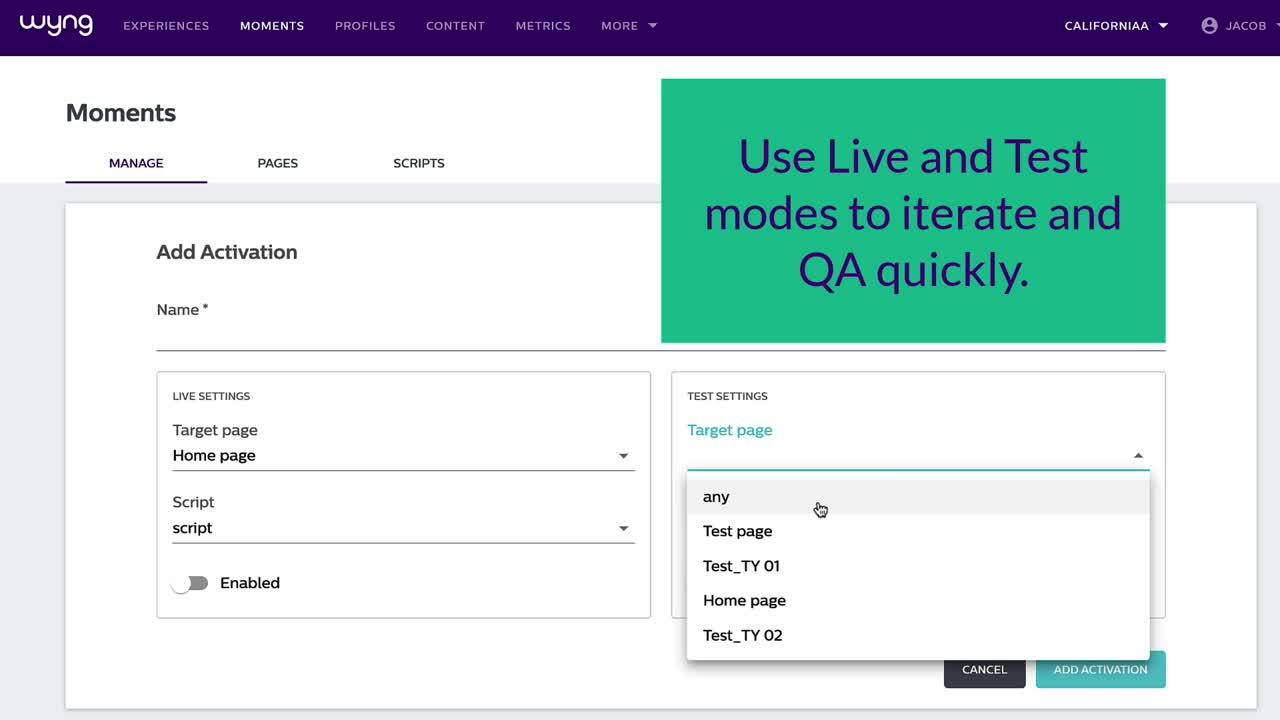Click the Jacob user account icon

(x=1210, y=26)
